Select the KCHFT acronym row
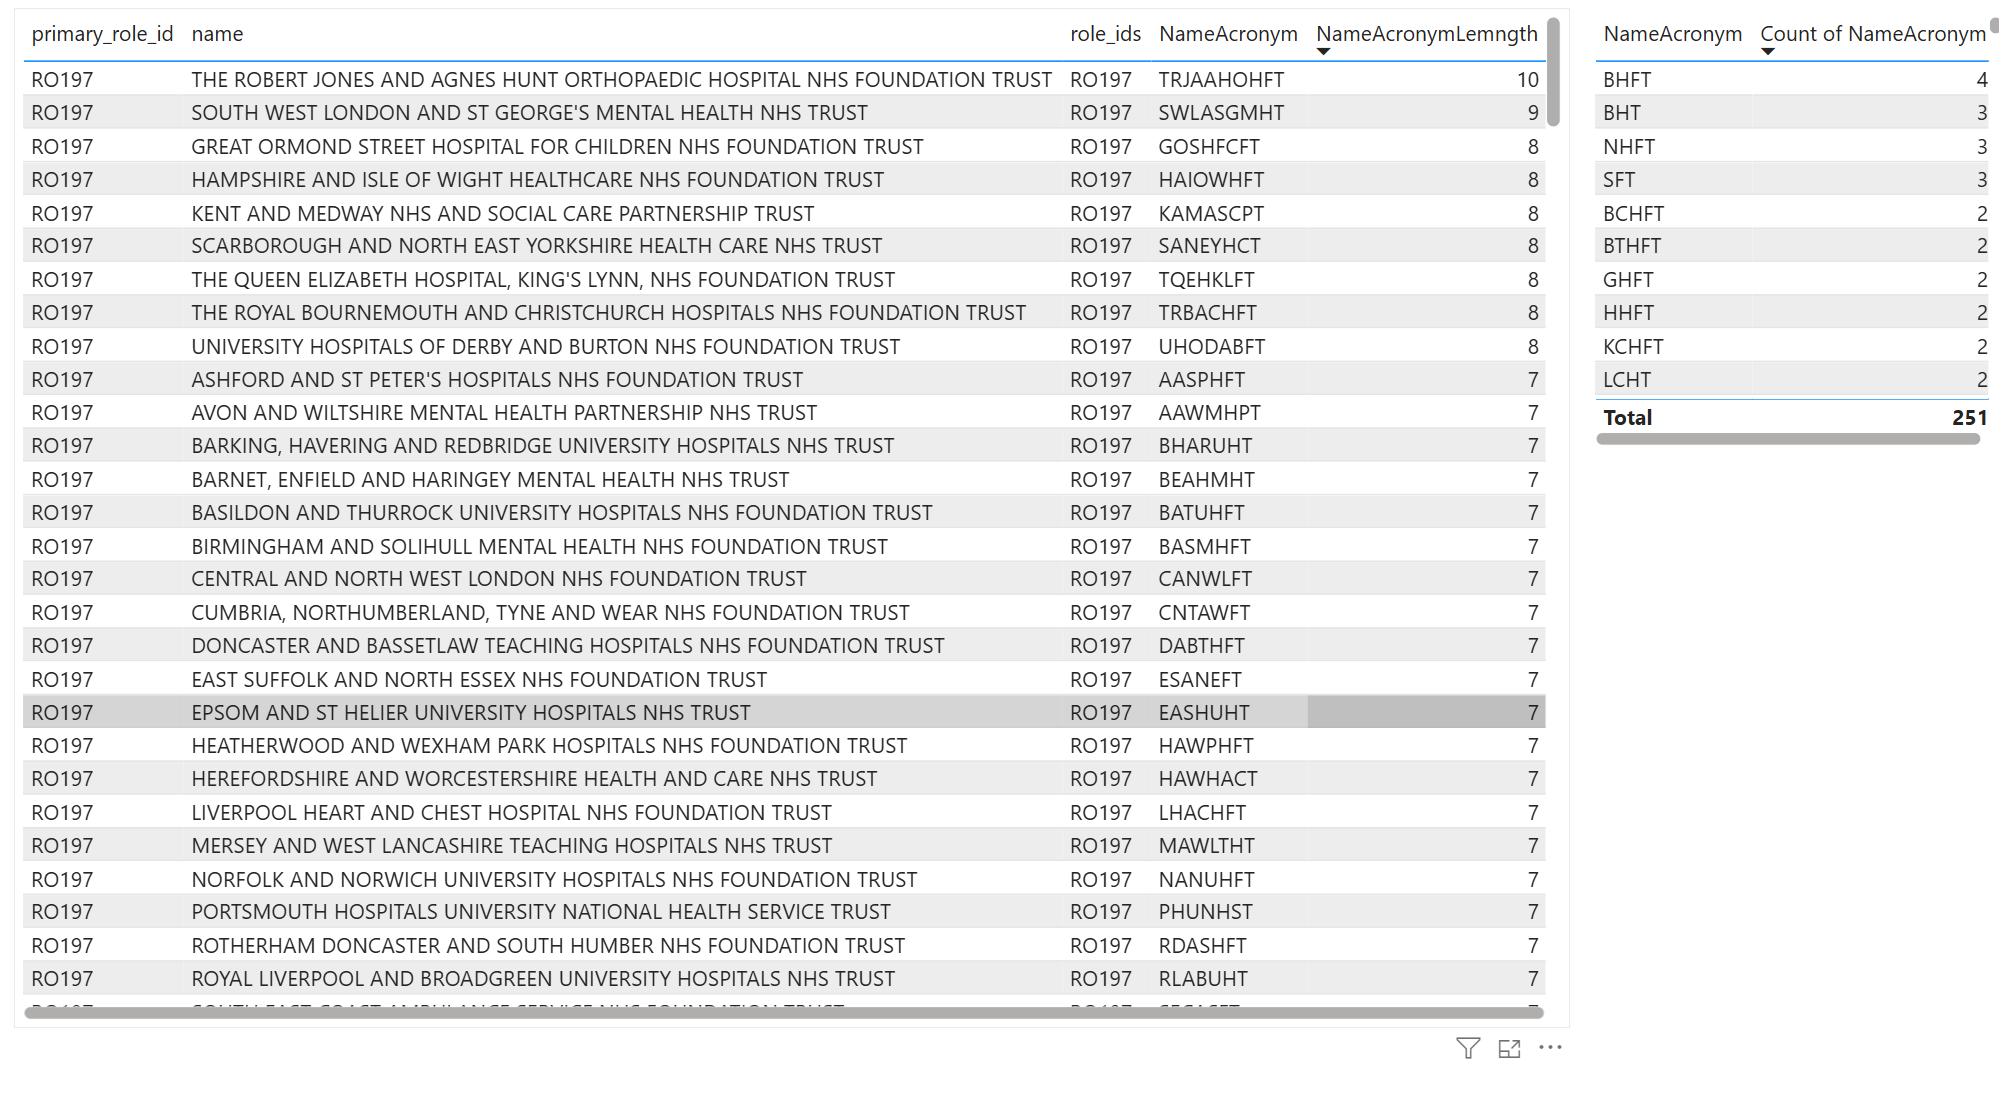This screenshot has height=1120, width=1999. [x=1792, y=346]
